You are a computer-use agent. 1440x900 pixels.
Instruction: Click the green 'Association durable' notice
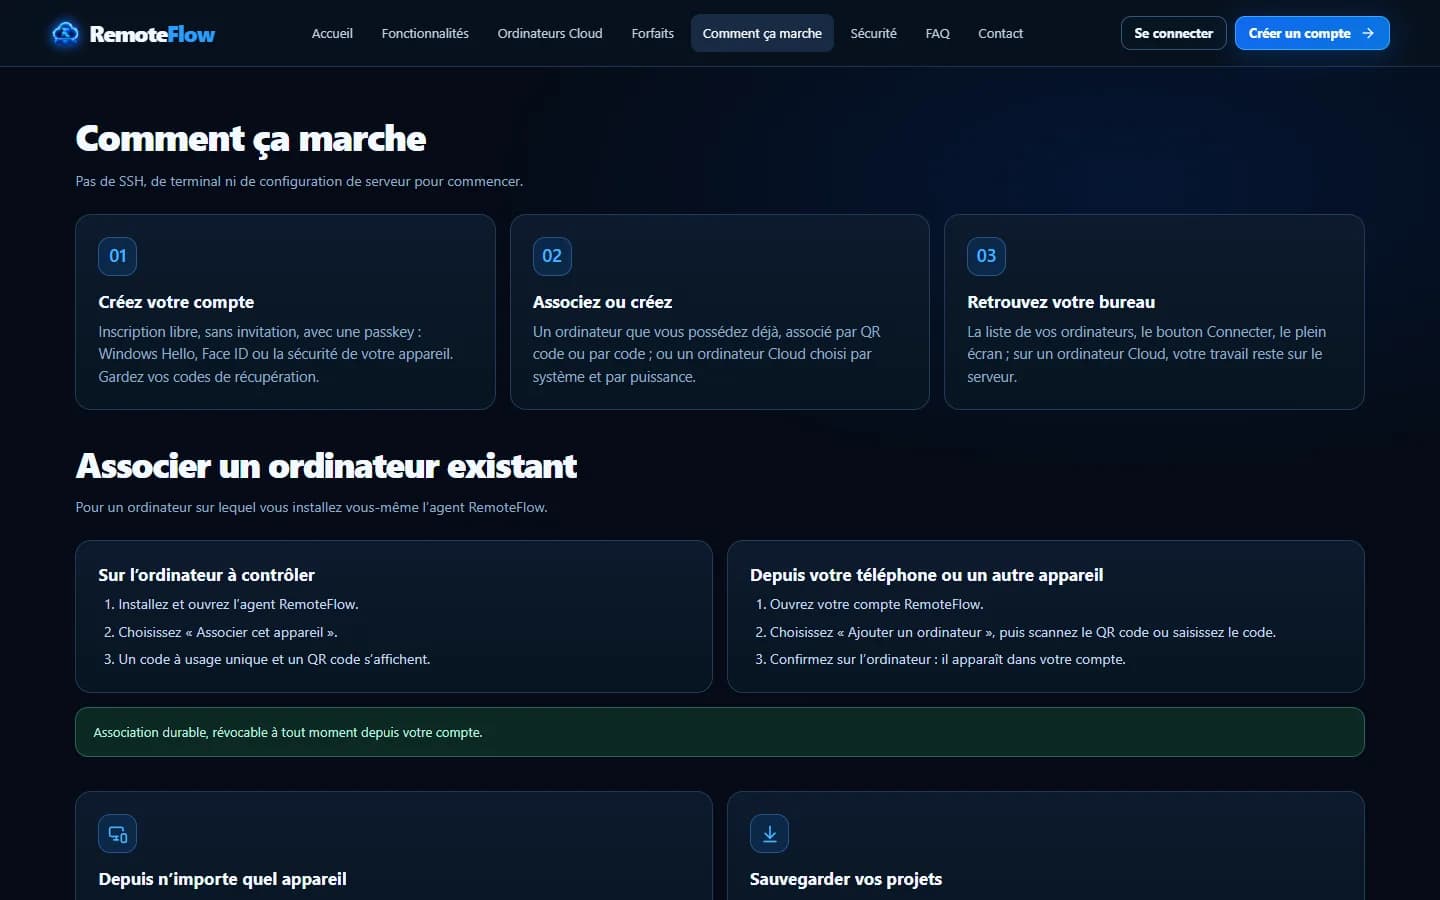pos(720,732)
